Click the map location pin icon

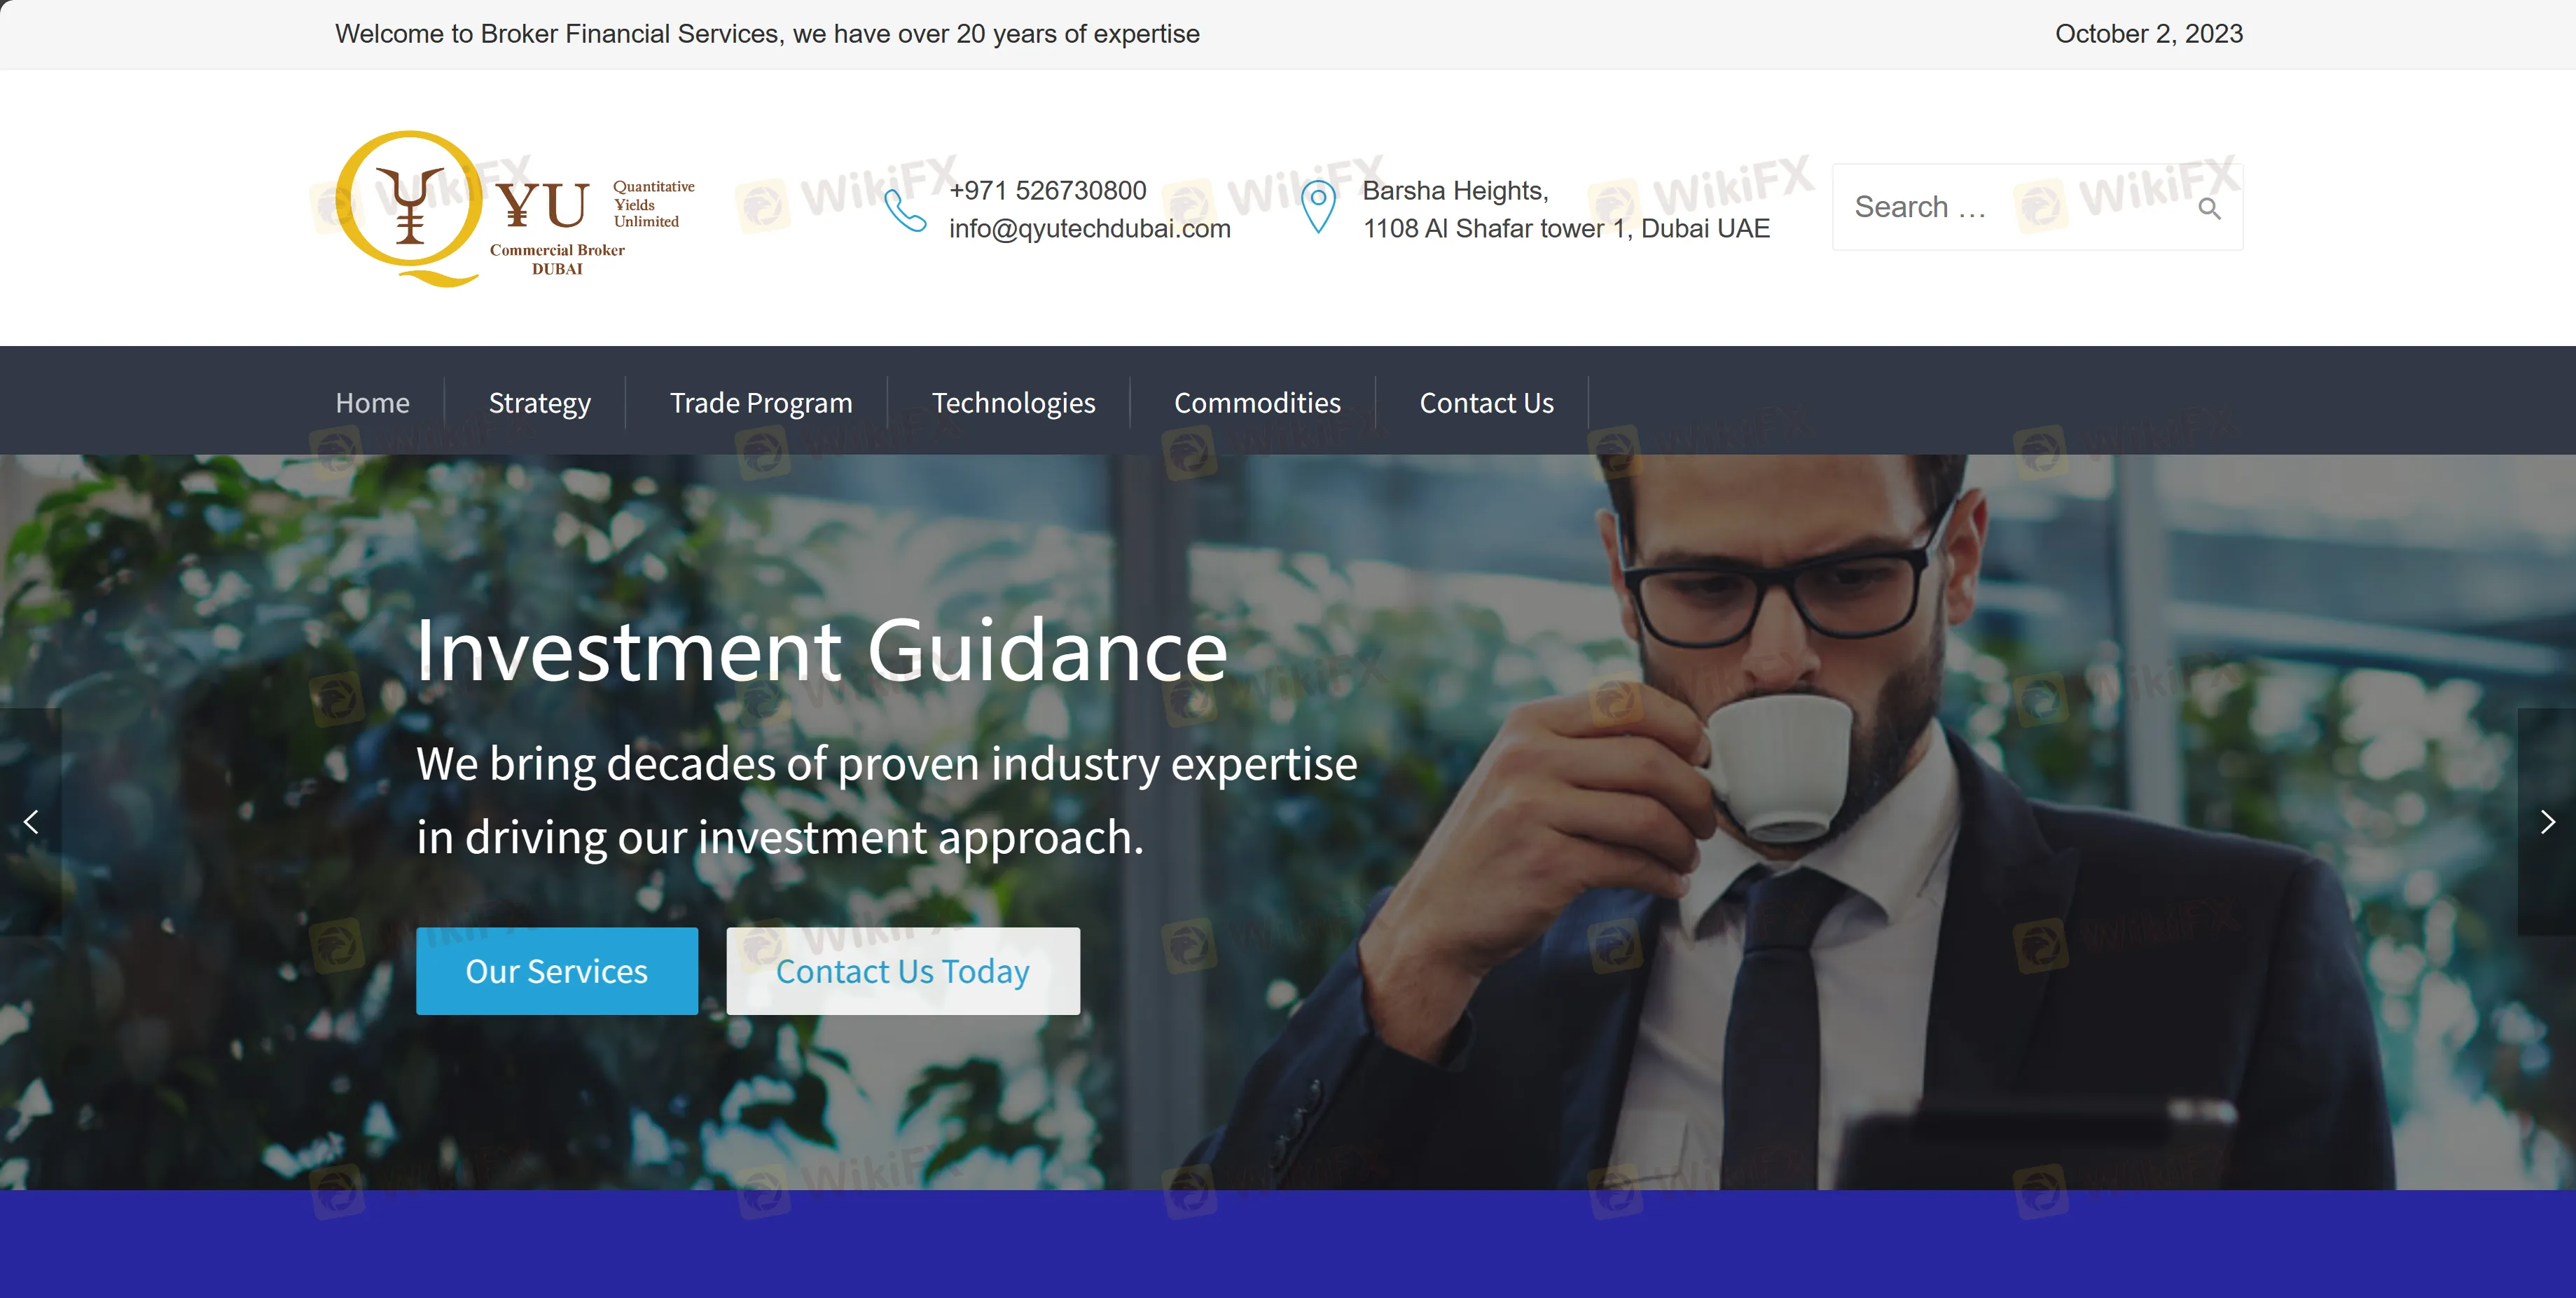[x=1318, y=207]
